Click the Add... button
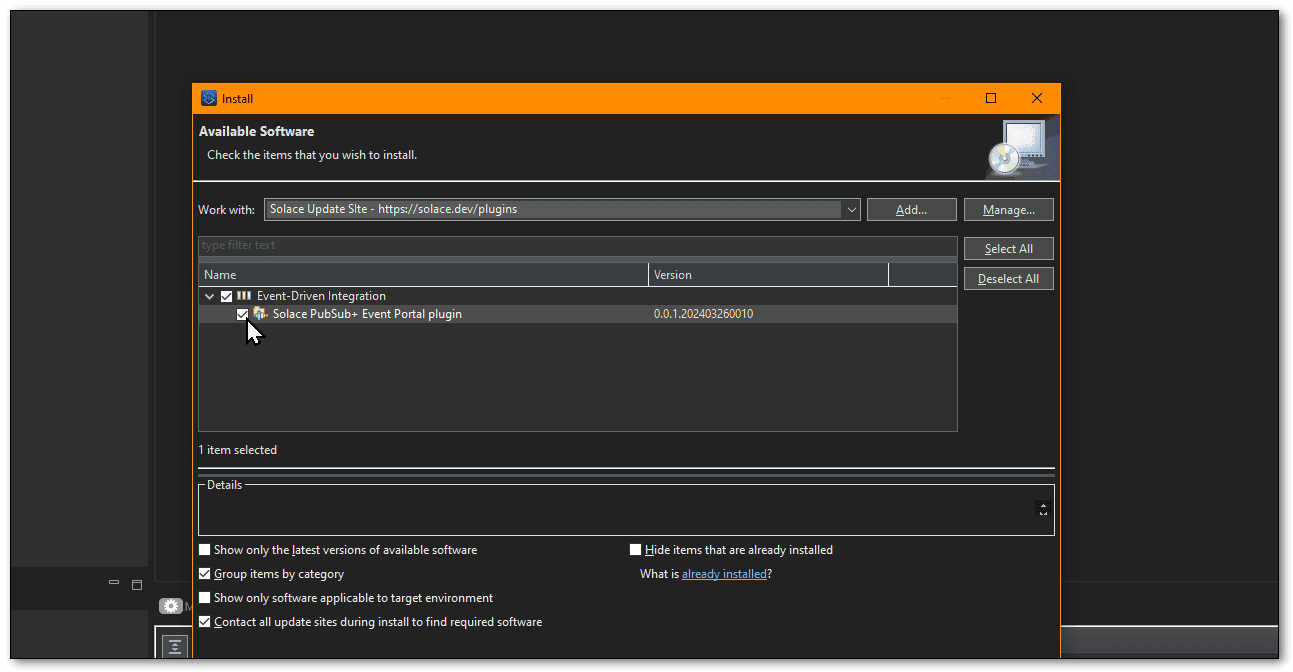Viewport: 1293px width, 672px height. coord(911,210)
